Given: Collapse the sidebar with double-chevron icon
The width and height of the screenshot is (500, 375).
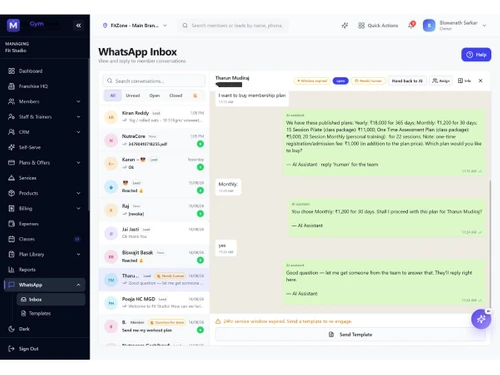Looking at the screenshot, I should click(78, 25).
